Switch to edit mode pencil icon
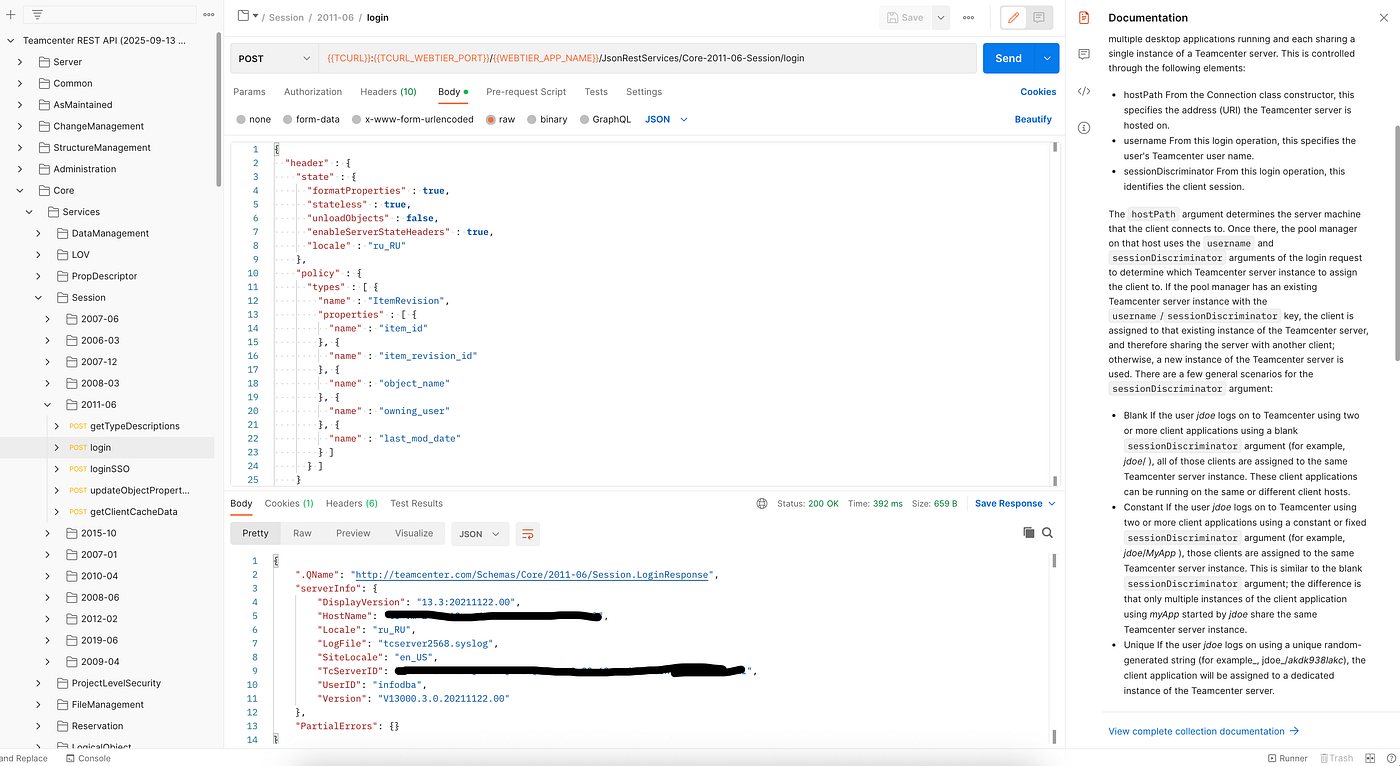1400x766 pixels. pos(1014,17)
